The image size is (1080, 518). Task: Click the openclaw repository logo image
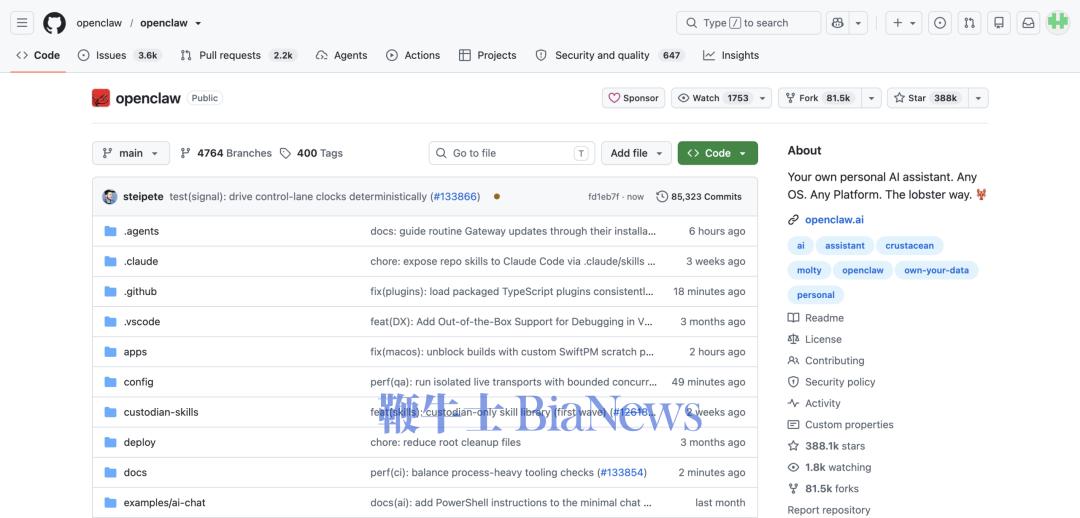click(x=101, y=98)
